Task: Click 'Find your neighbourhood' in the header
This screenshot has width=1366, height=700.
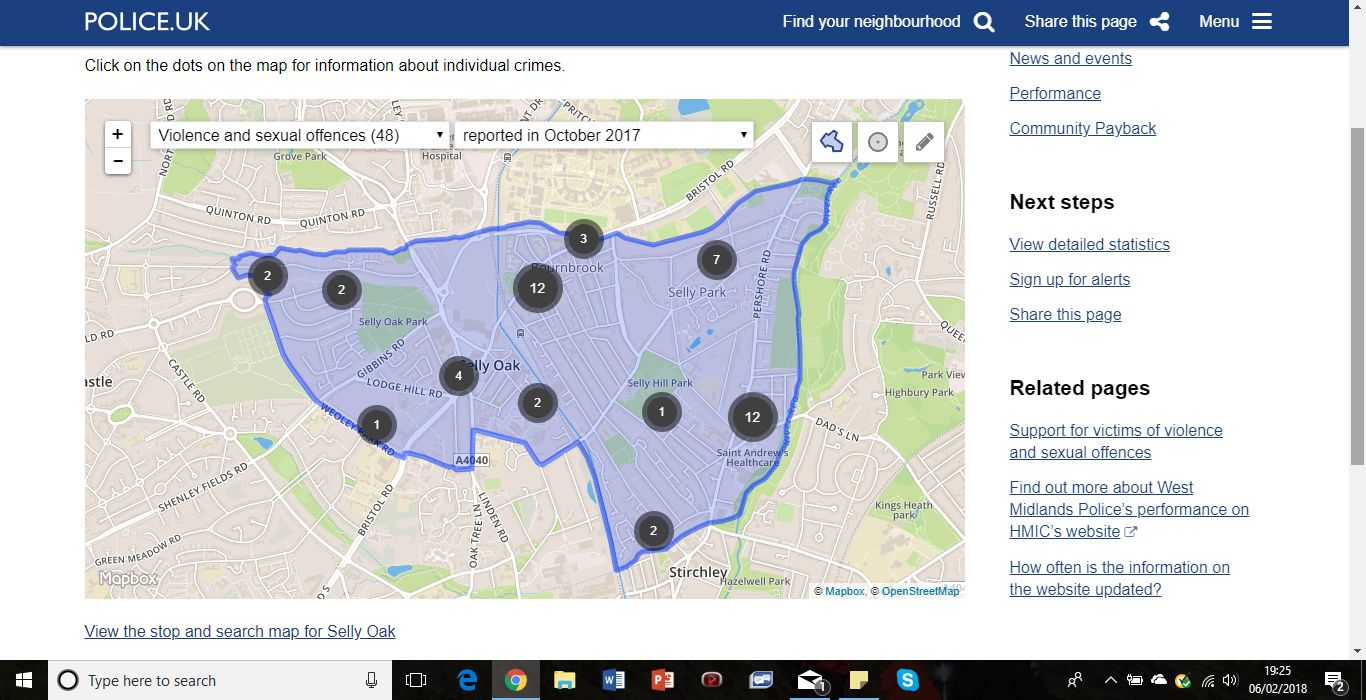Action: pos(871,22)
